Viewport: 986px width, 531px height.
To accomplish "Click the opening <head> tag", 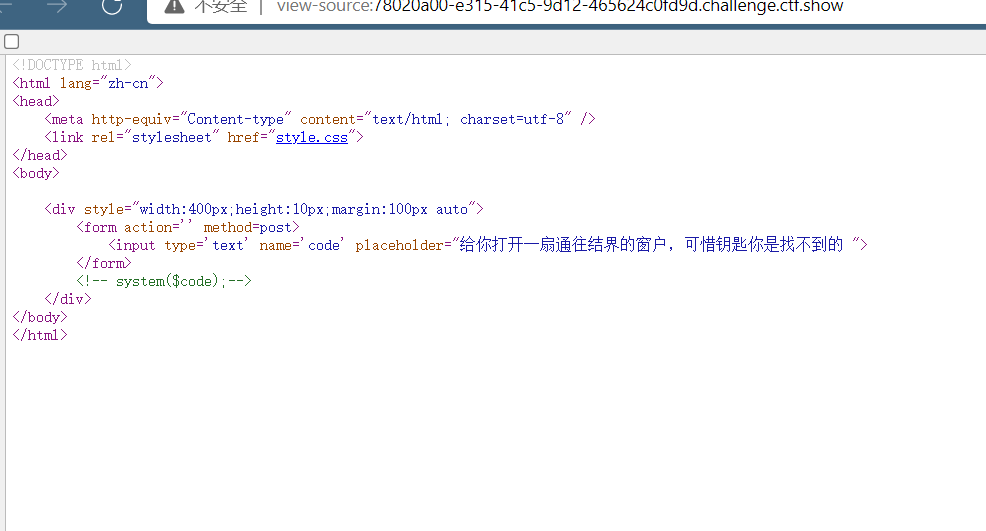I will [x=36, y=101].
